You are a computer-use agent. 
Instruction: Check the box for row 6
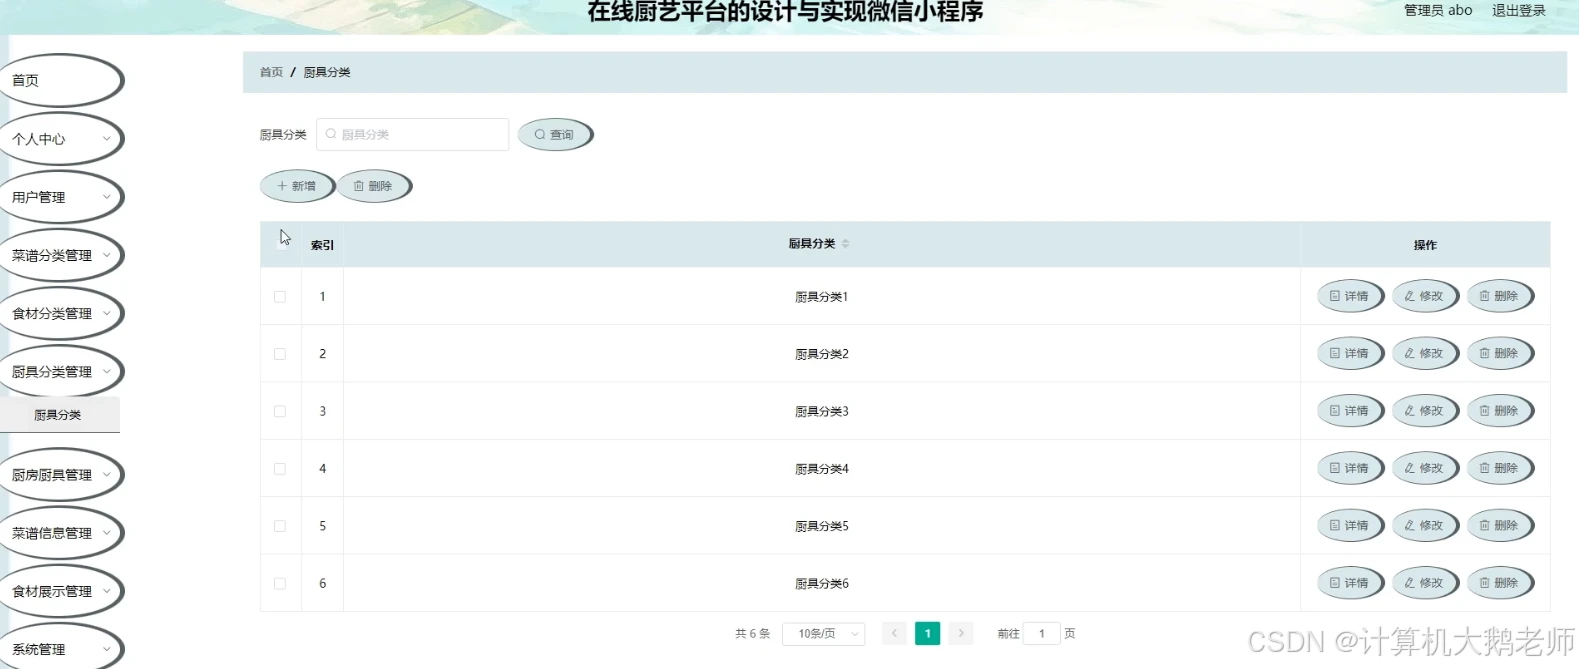[280, 583]
